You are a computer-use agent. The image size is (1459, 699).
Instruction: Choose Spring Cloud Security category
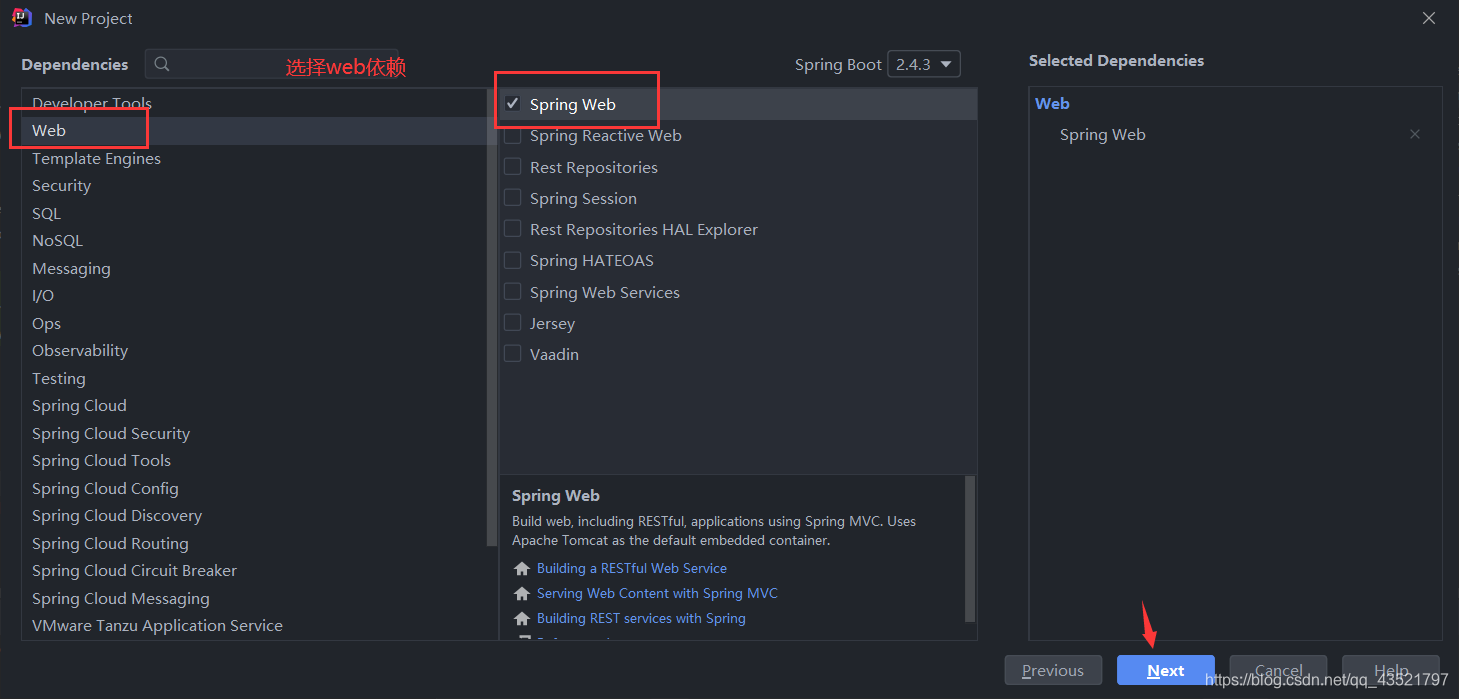(x=254, y=433)
